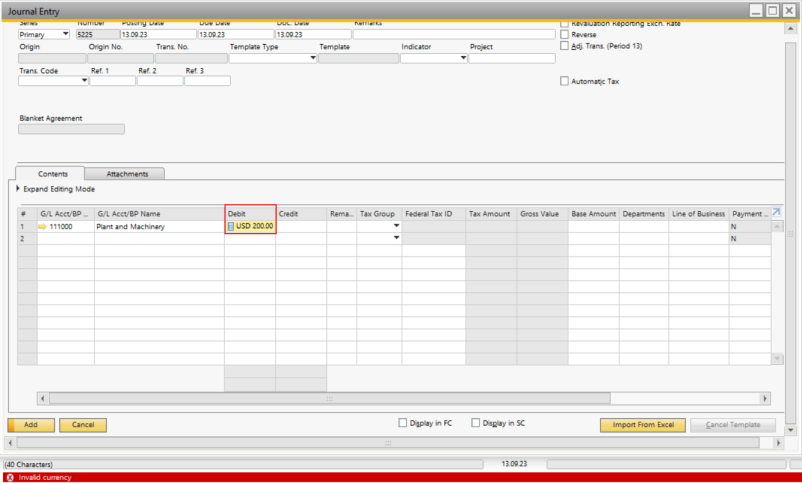Click the Credit column header
Image resolution: width=802 pixels, height=483 pixels.
301,214
